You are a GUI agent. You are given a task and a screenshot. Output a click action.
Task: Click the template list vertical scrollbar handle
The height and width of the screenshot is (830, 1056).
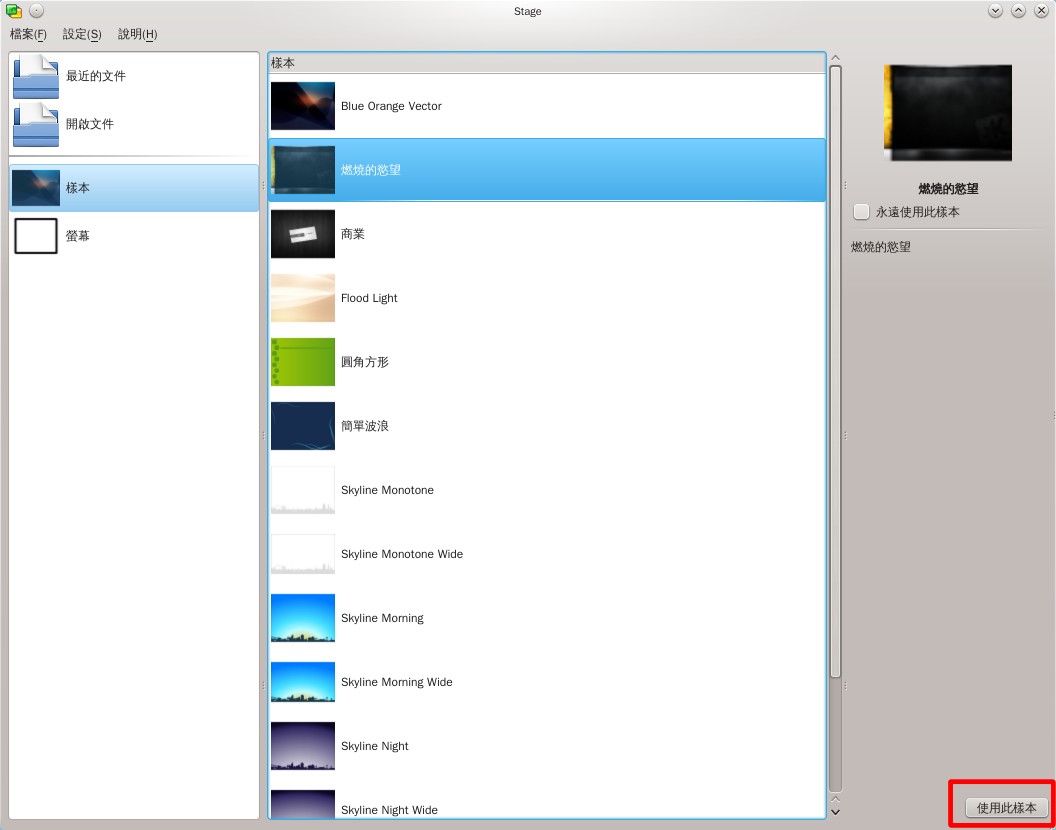(835, 371)
